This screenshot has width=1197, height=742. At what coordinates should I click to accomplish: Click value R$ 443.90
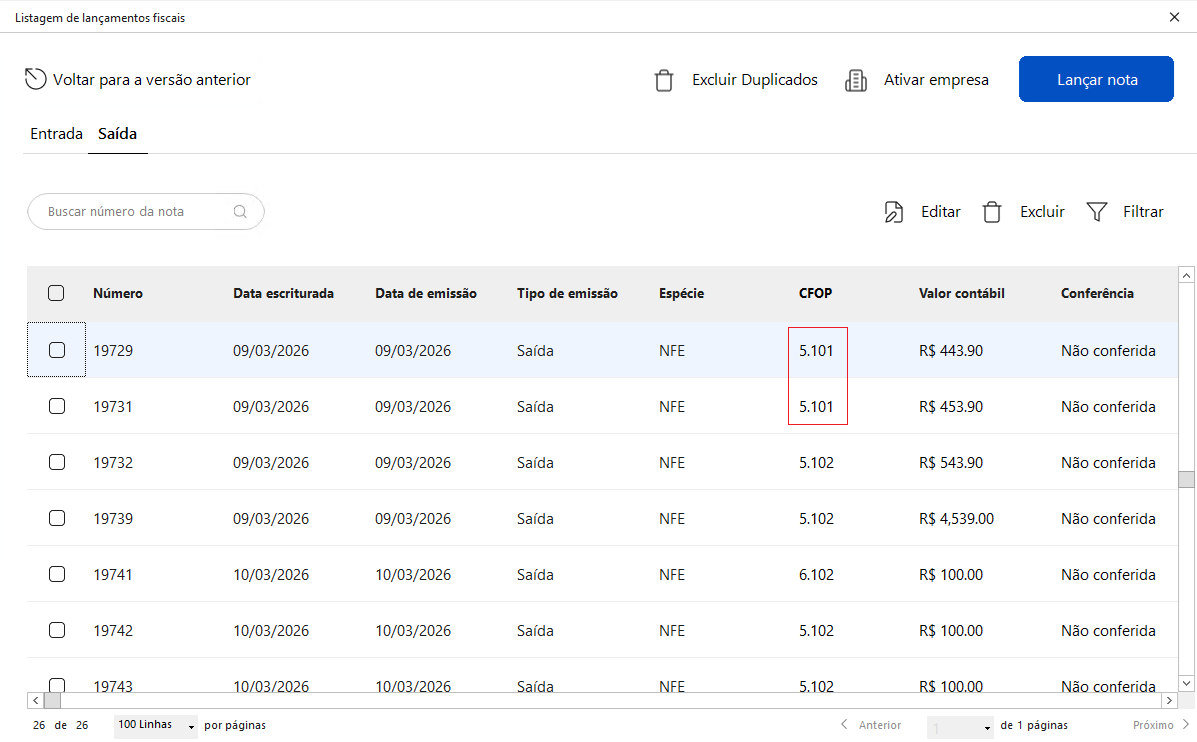point(950,350)
